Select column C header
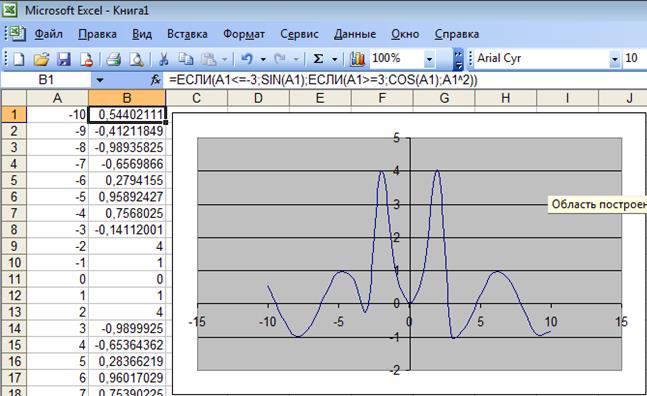The width and height of the screenshot is (647, 396). (196, 98)
